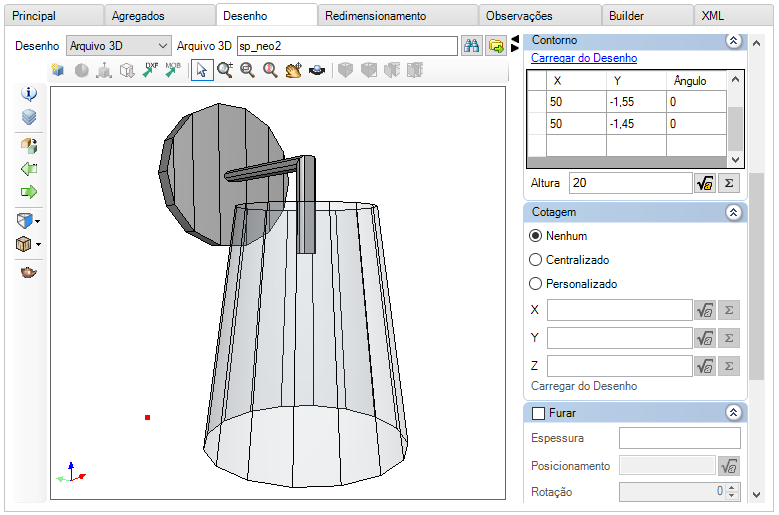
Task: Click the Ângulo column header
Action: [696, 80]
